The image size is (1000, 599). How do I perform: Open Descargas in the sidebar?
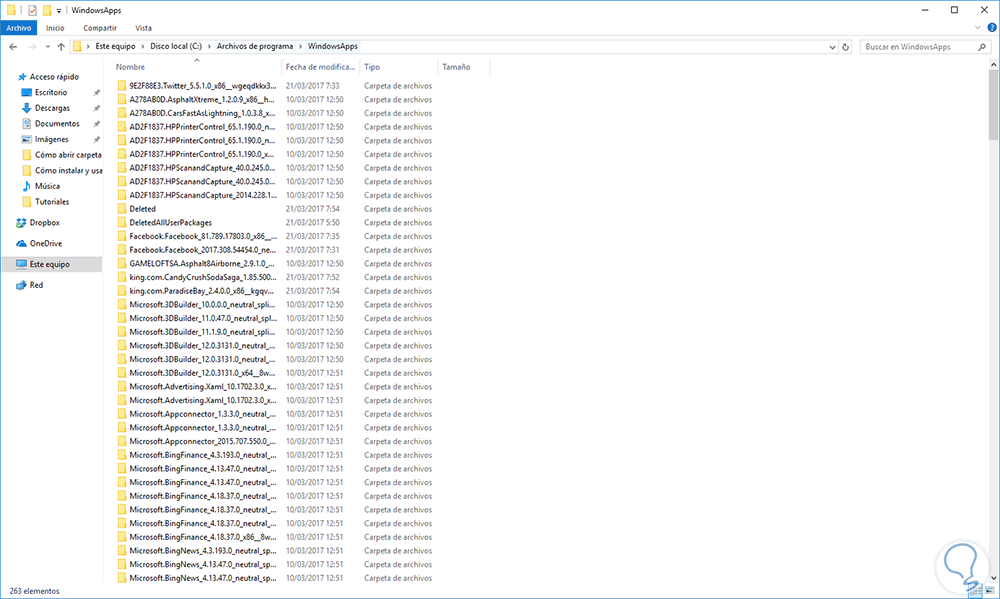click(52, 108)
